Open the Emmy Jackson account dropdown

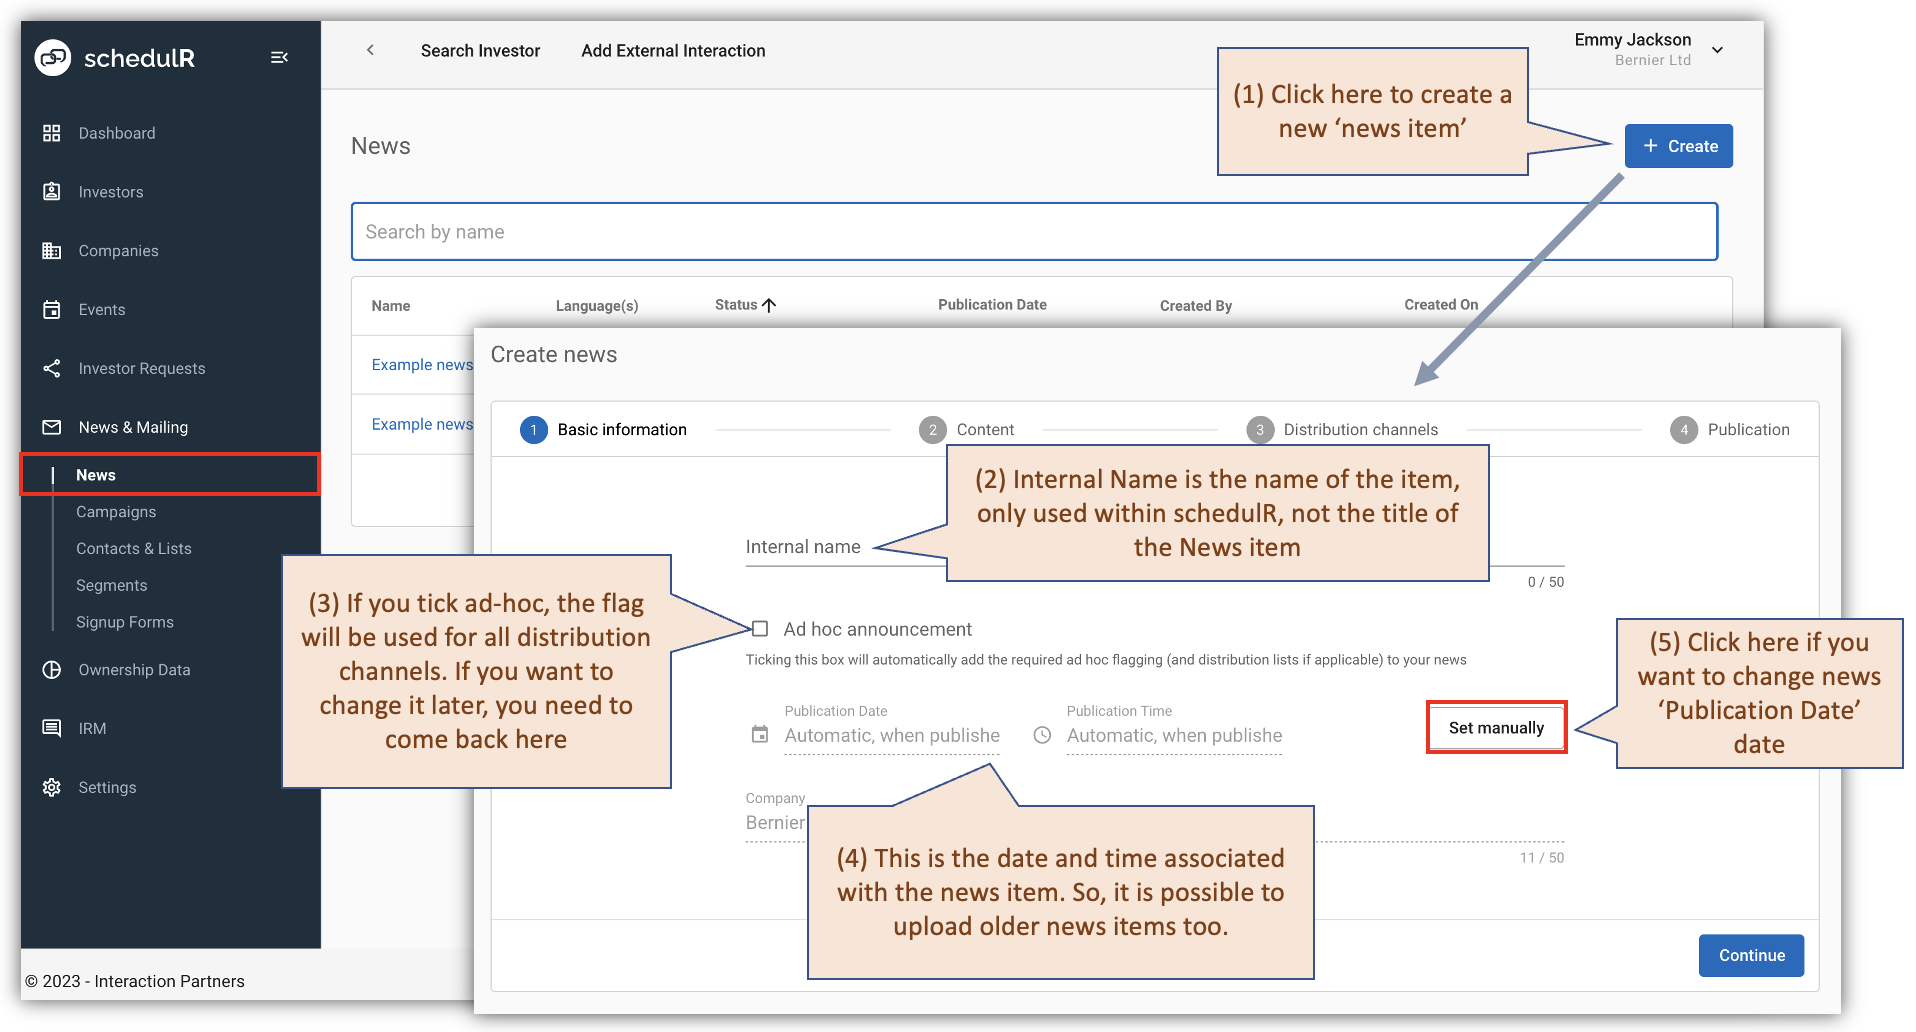tap(1717, 49)
